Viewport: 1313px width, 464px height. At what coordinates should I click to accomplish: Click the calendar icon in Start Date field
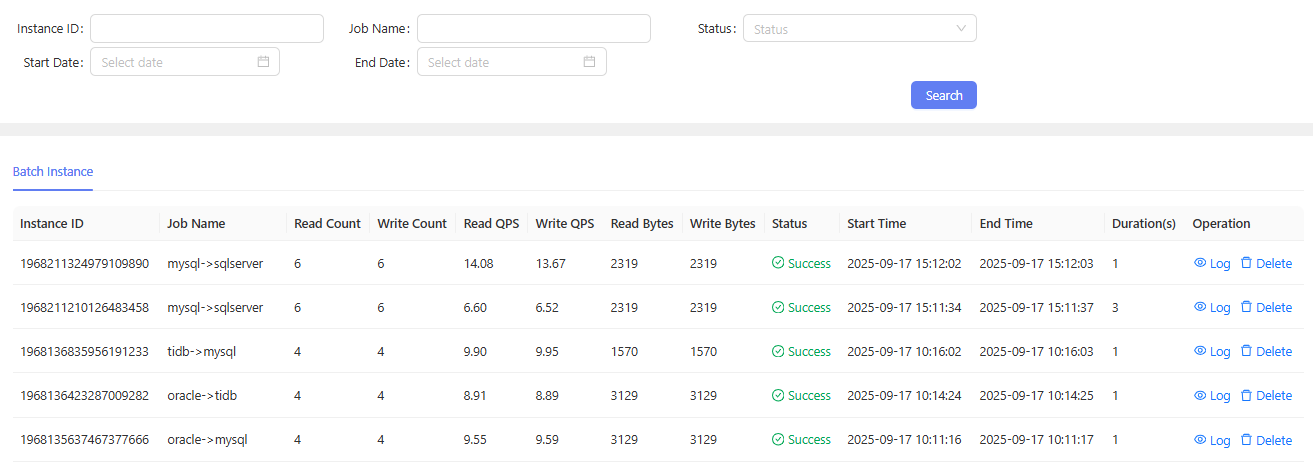tap(264, 62)
